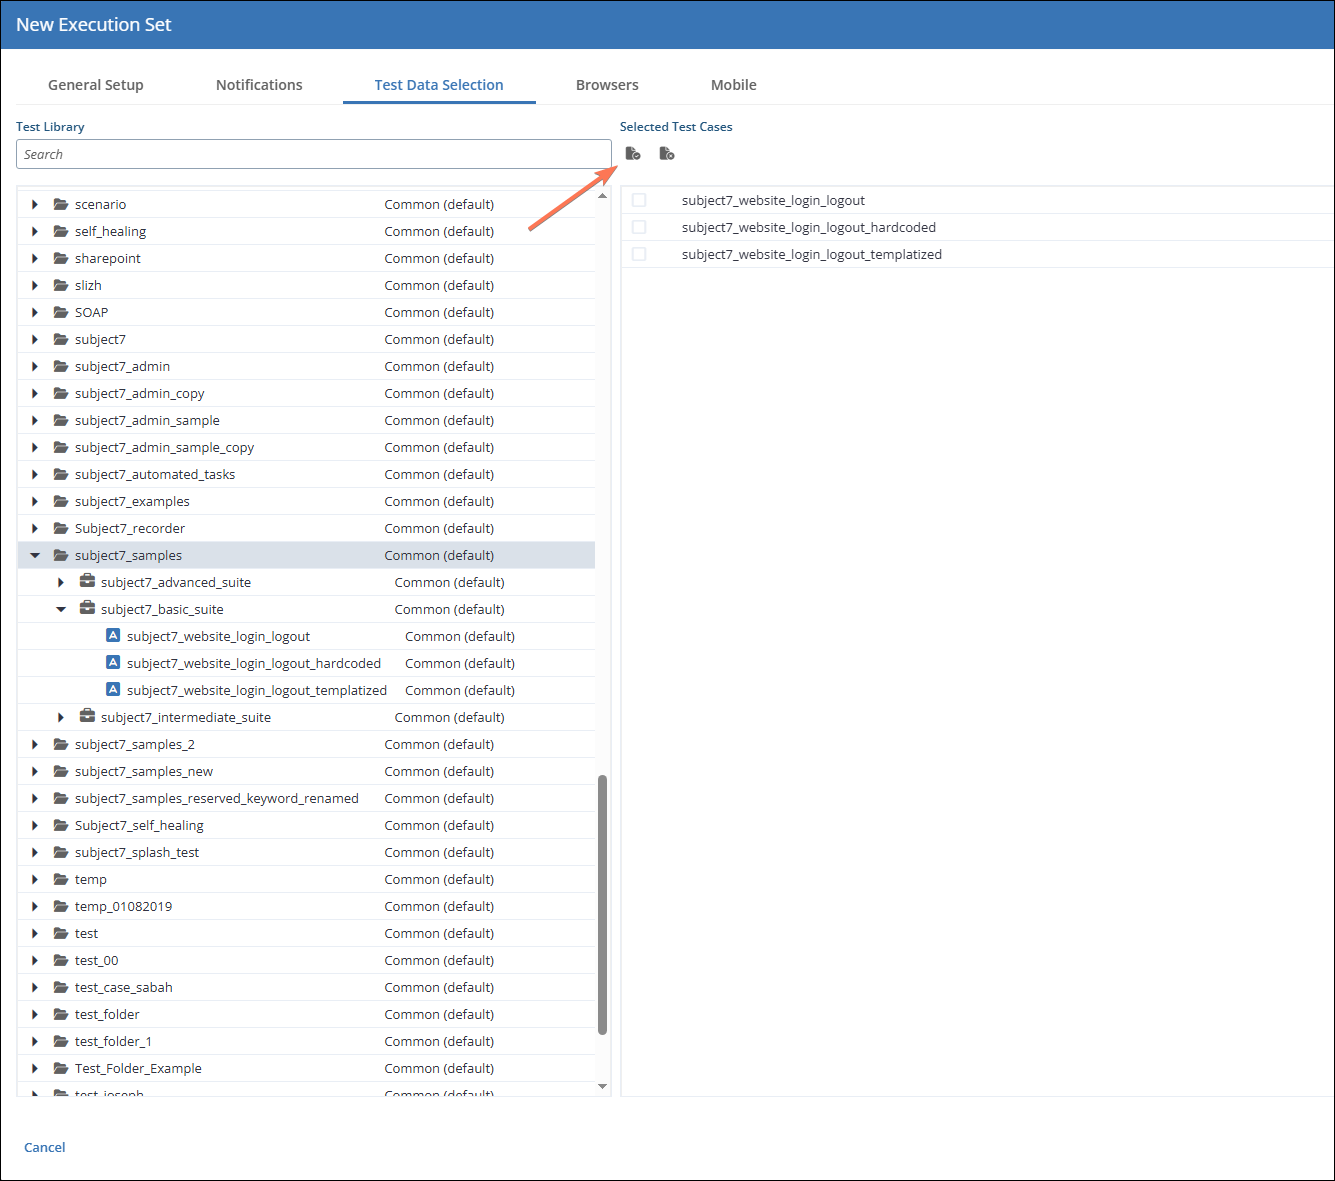Click the subject7_intermediate_suite briefcase icon
Viewport: 1335px width, 1181px height.
pos(87,716)
